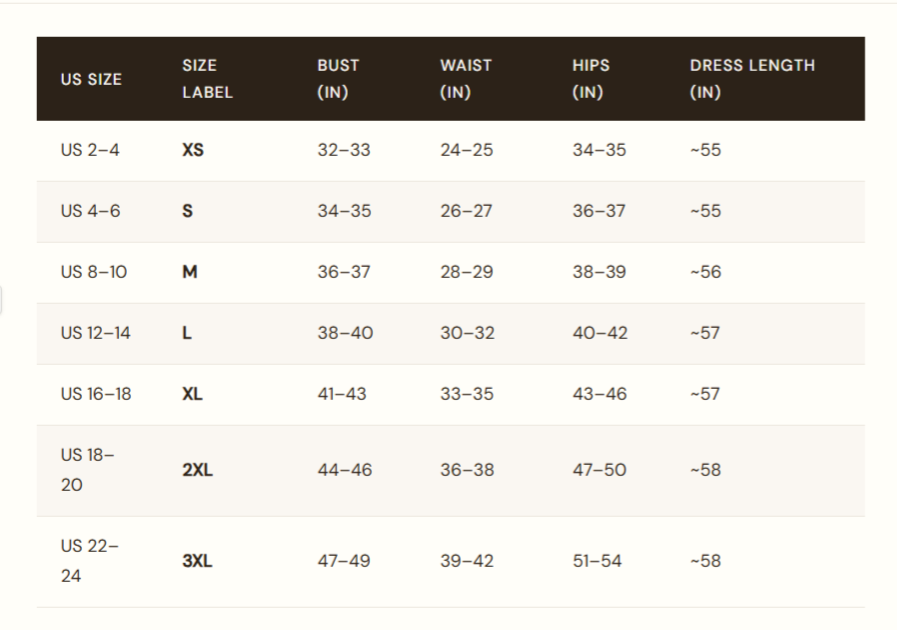898x630 pixels.
Task: Select the S size label cell
Action: tap(188, 211)
